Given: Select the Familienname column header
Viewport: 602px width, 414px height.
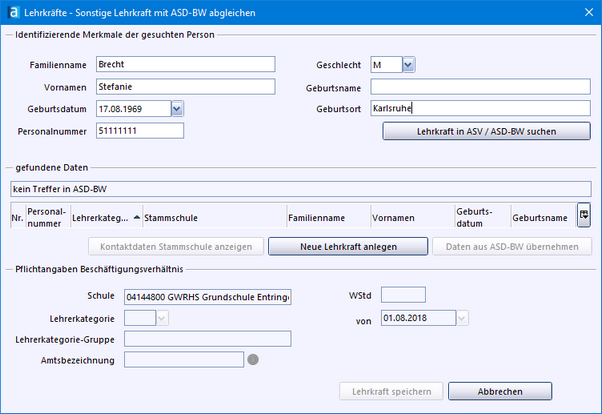Looking at the screenshot, I should coord(317,216).
